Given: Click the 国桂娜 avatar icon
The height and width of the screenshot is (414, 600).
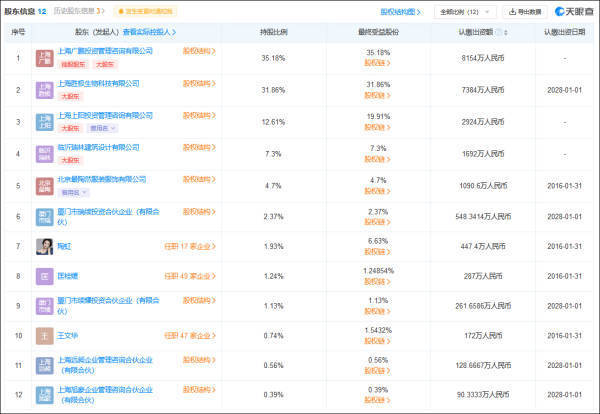Looking at the screenshot, I should pos(46,275).
